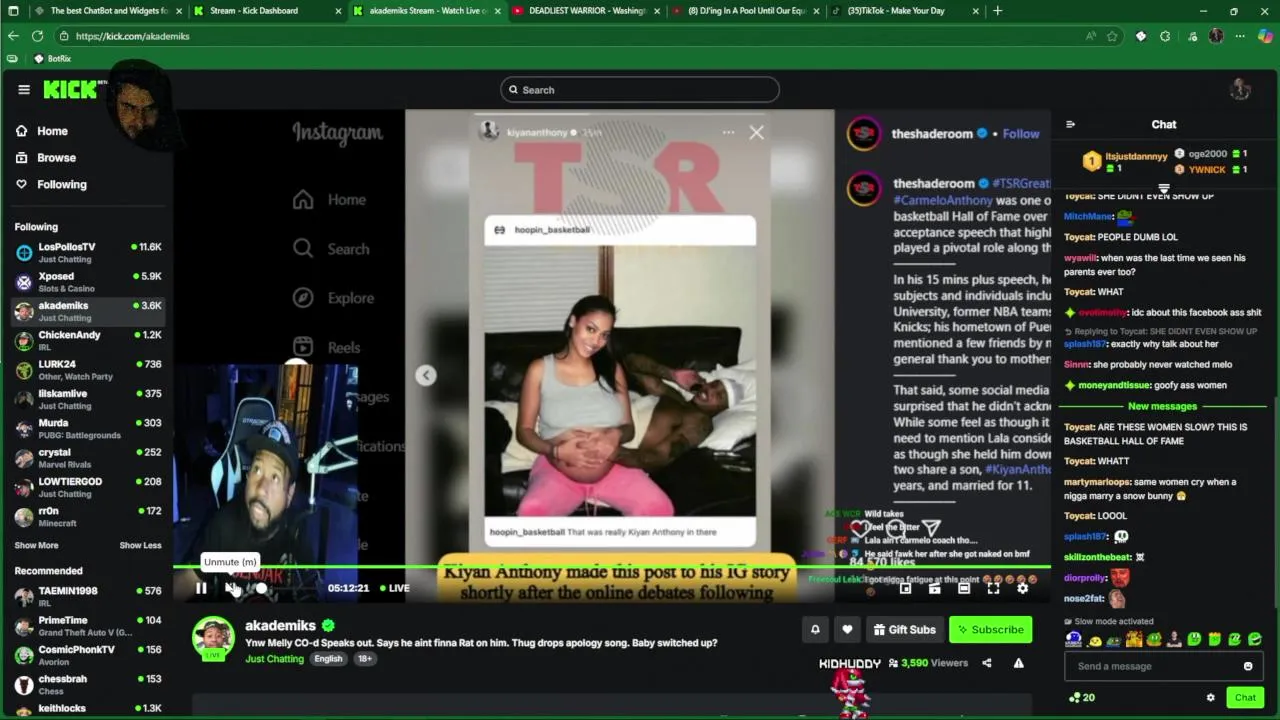Open akademiks channel name link

[280, 626]
